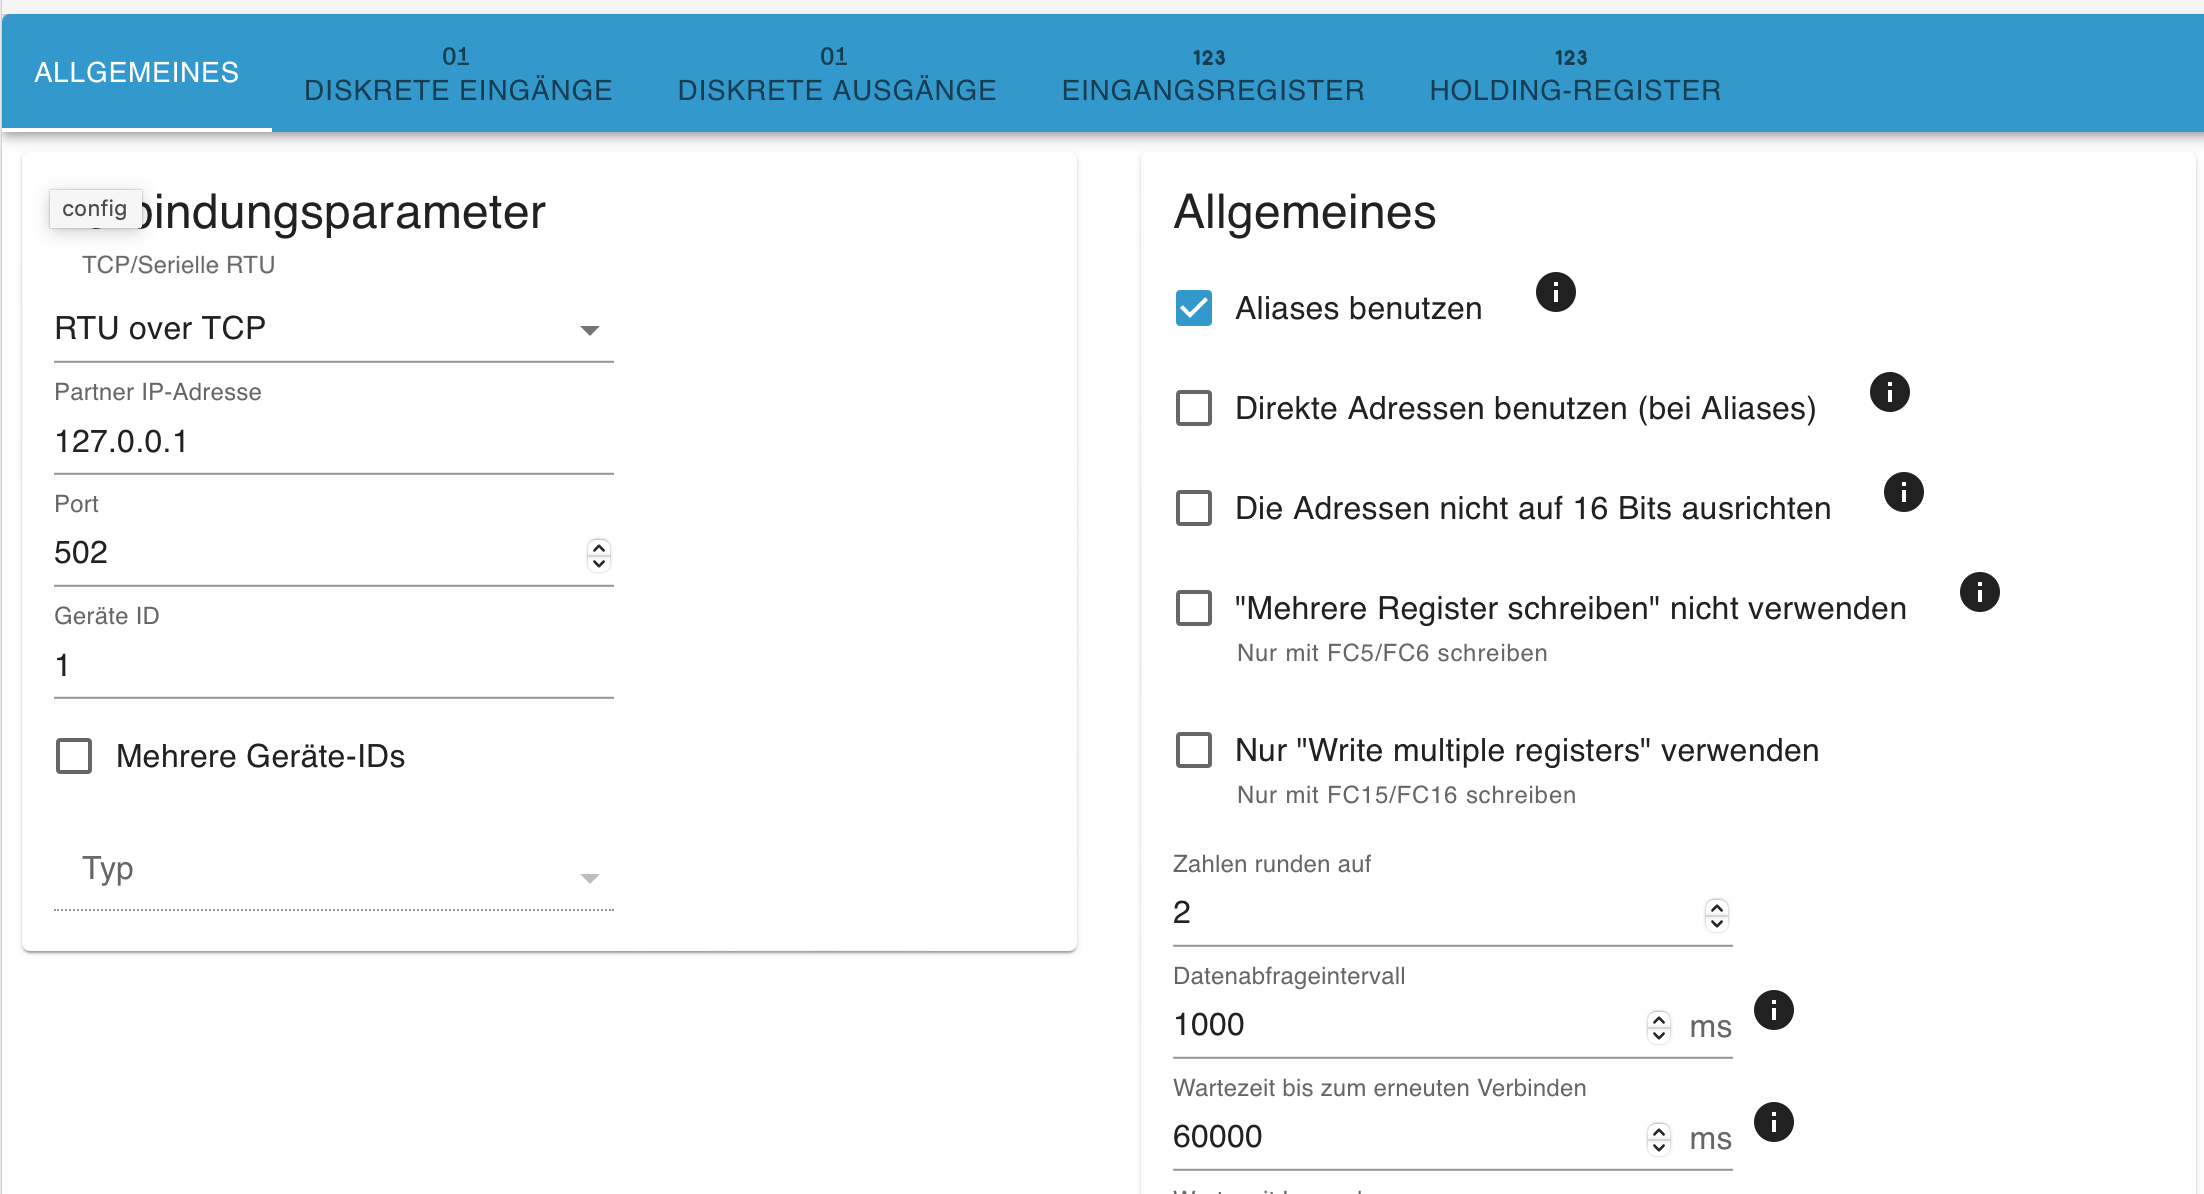Click info icon next to Datenabfrageintervall
The height and width of the screenshot is (1194, 2204).
[x=1773, y=1010]
